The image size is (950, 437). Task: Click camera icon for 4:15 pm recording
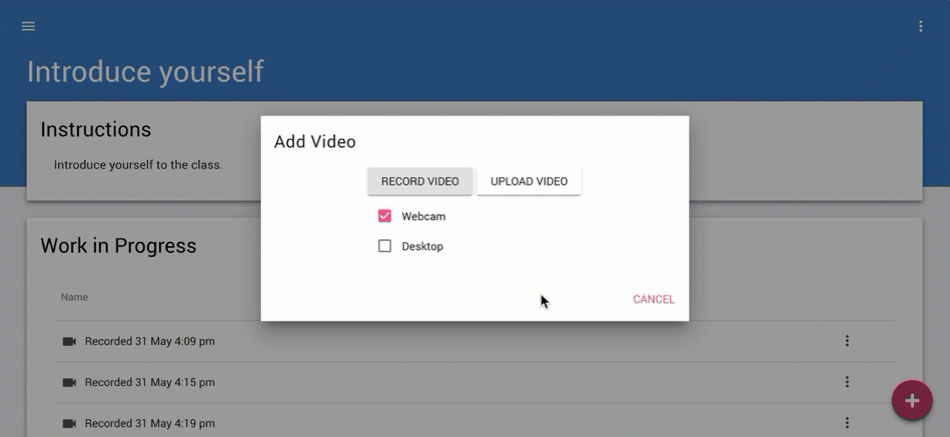pos(69,382)
